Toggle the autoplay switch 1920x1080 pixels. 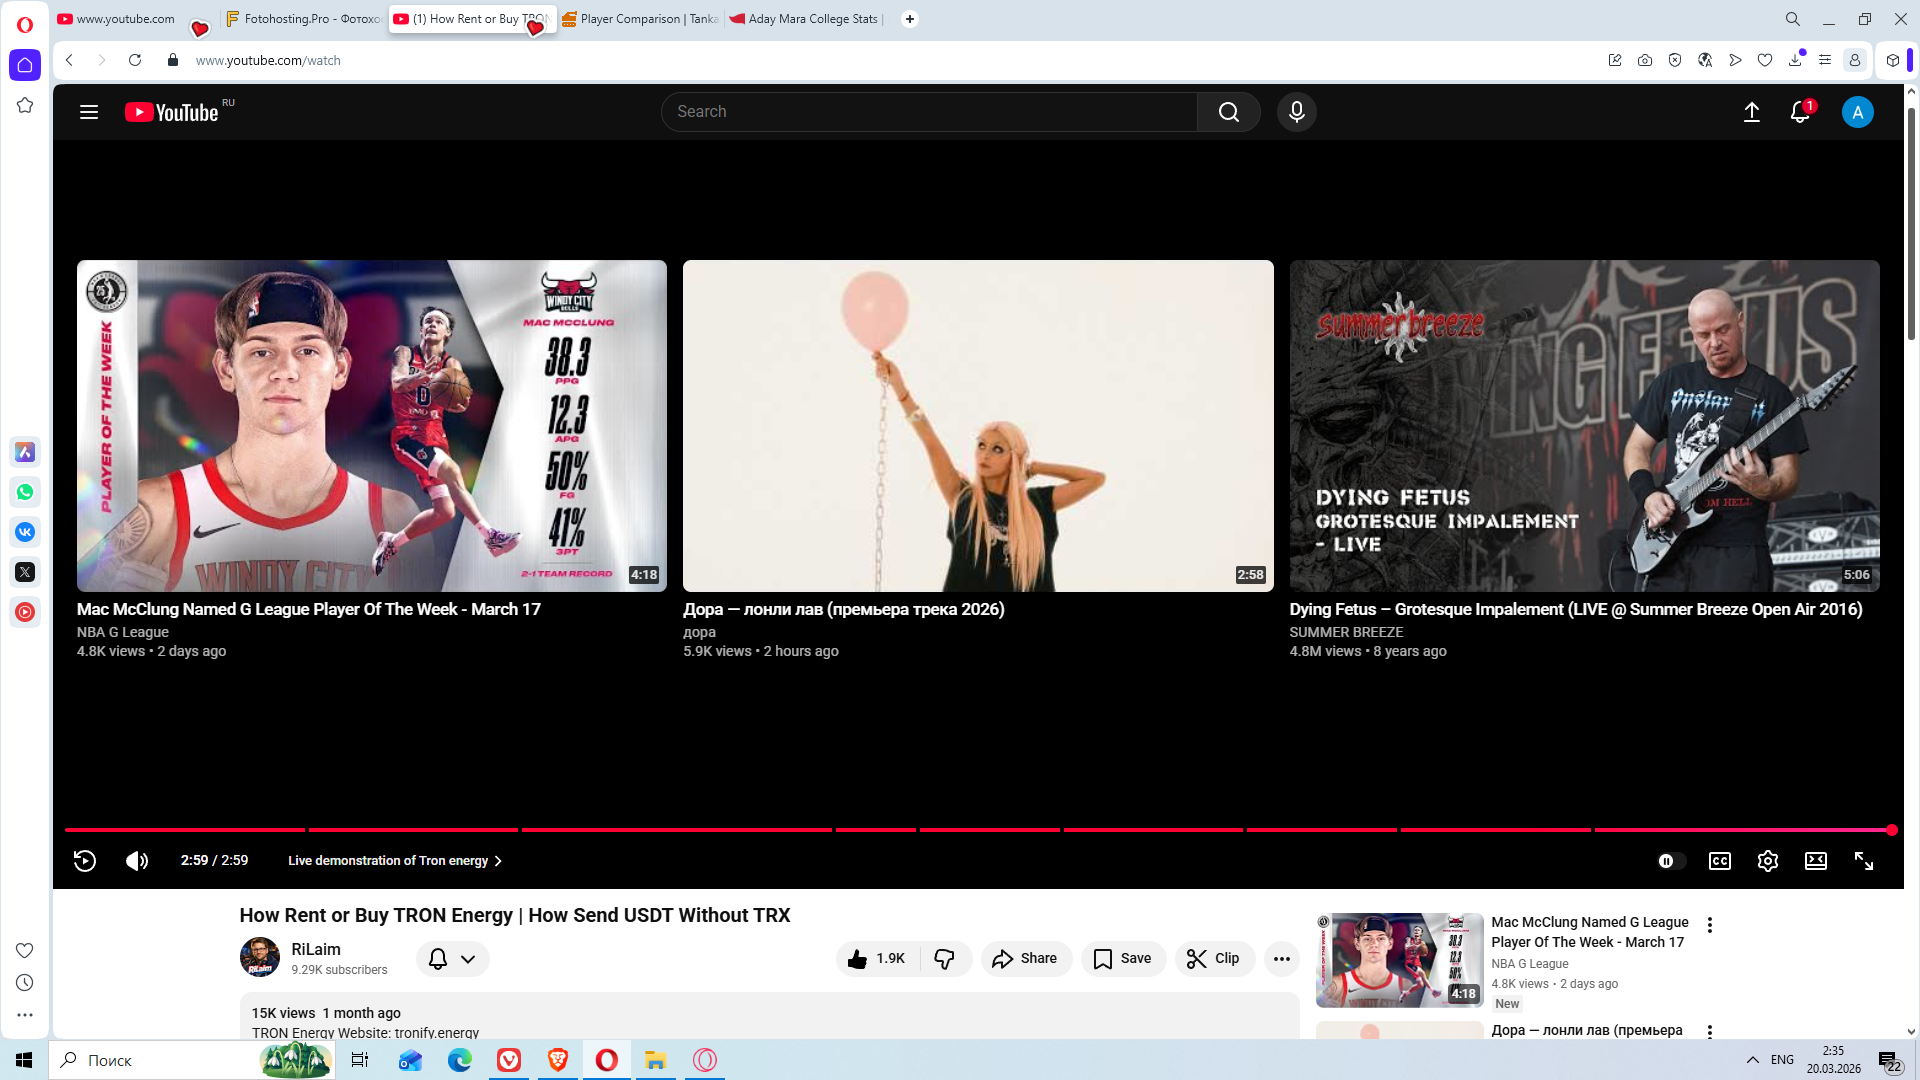pyautogui.click(x=1671, y=861)
